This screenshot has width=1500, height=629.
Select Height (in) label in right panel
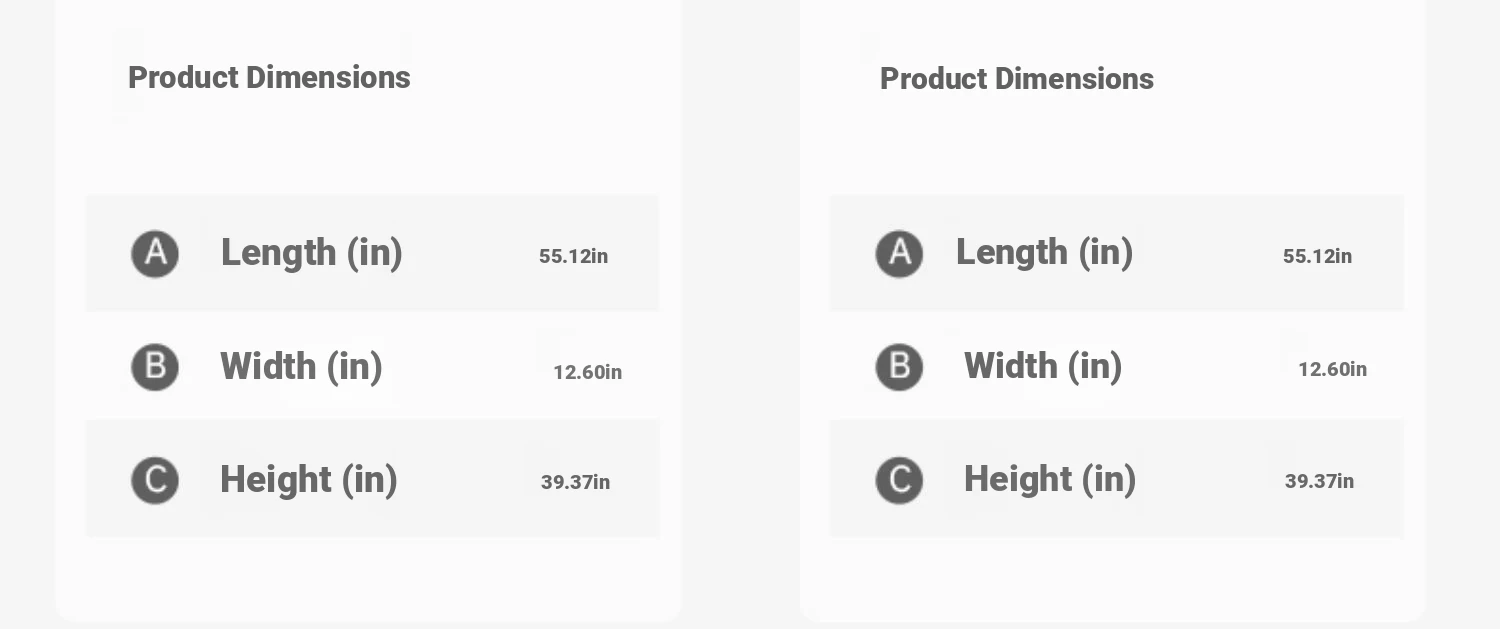1050,479
